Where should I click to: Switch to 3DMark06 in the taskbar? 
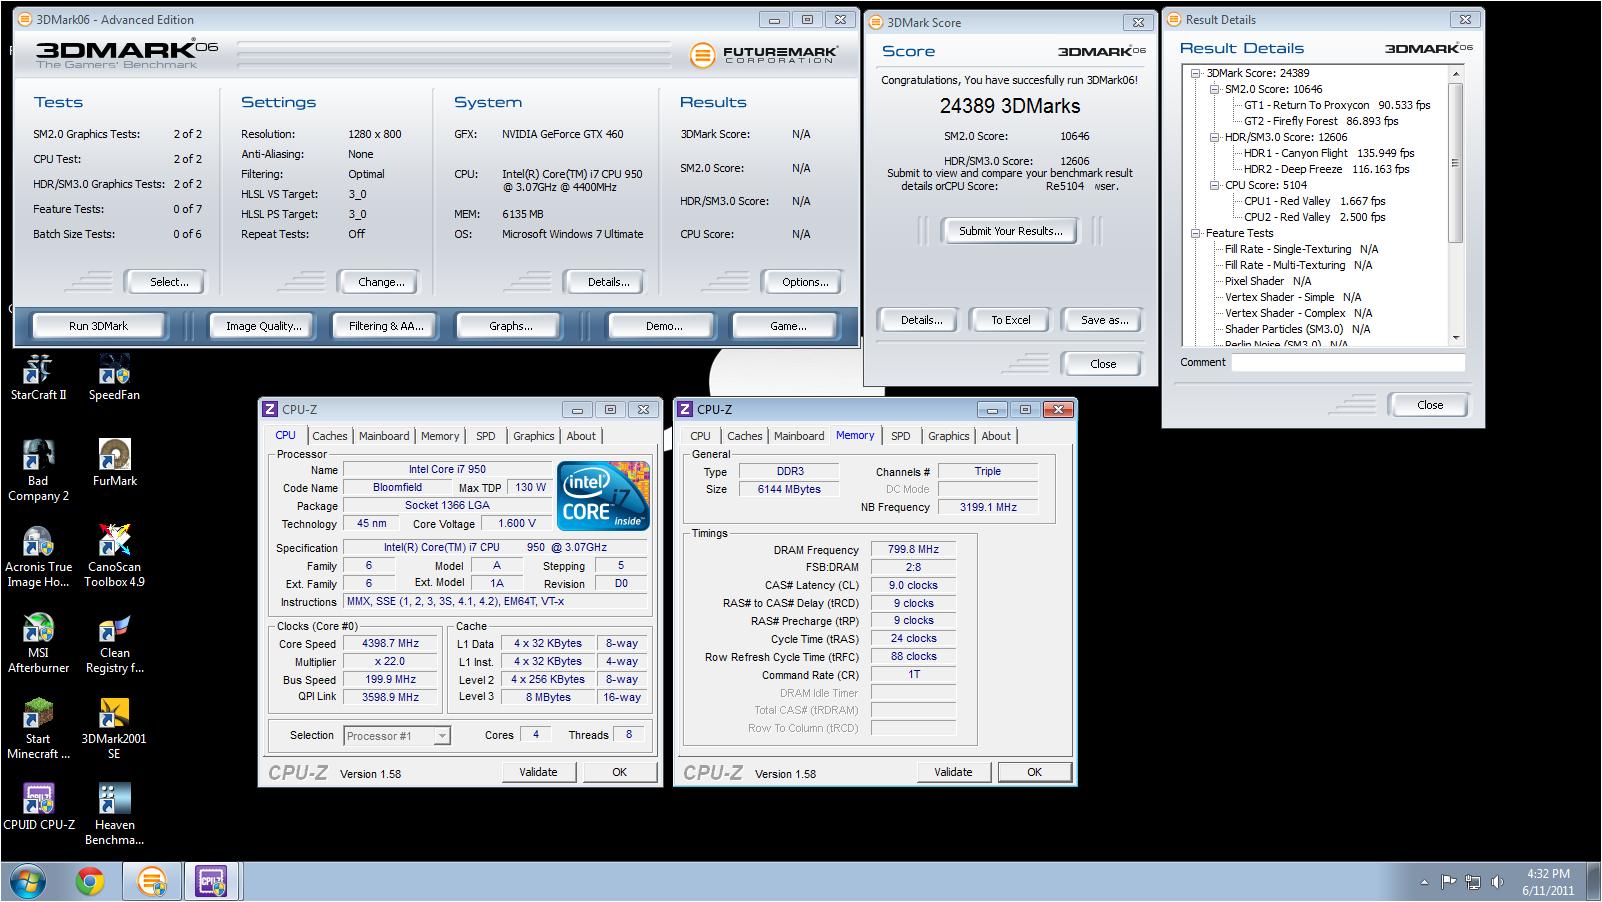point(152,881)
